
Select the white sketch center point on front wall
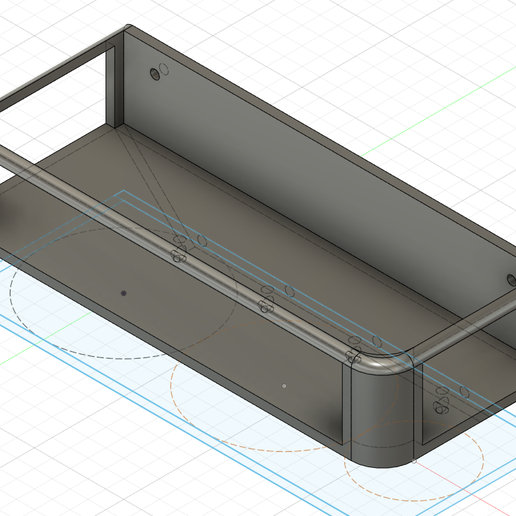(284, 386)
